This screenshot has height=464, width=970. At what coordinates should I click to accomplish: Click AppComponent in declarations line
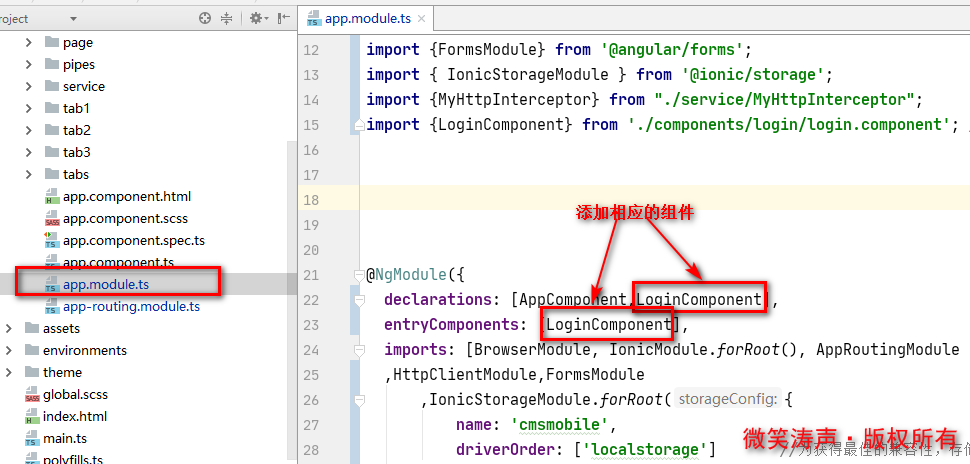(x=573, y=300)
